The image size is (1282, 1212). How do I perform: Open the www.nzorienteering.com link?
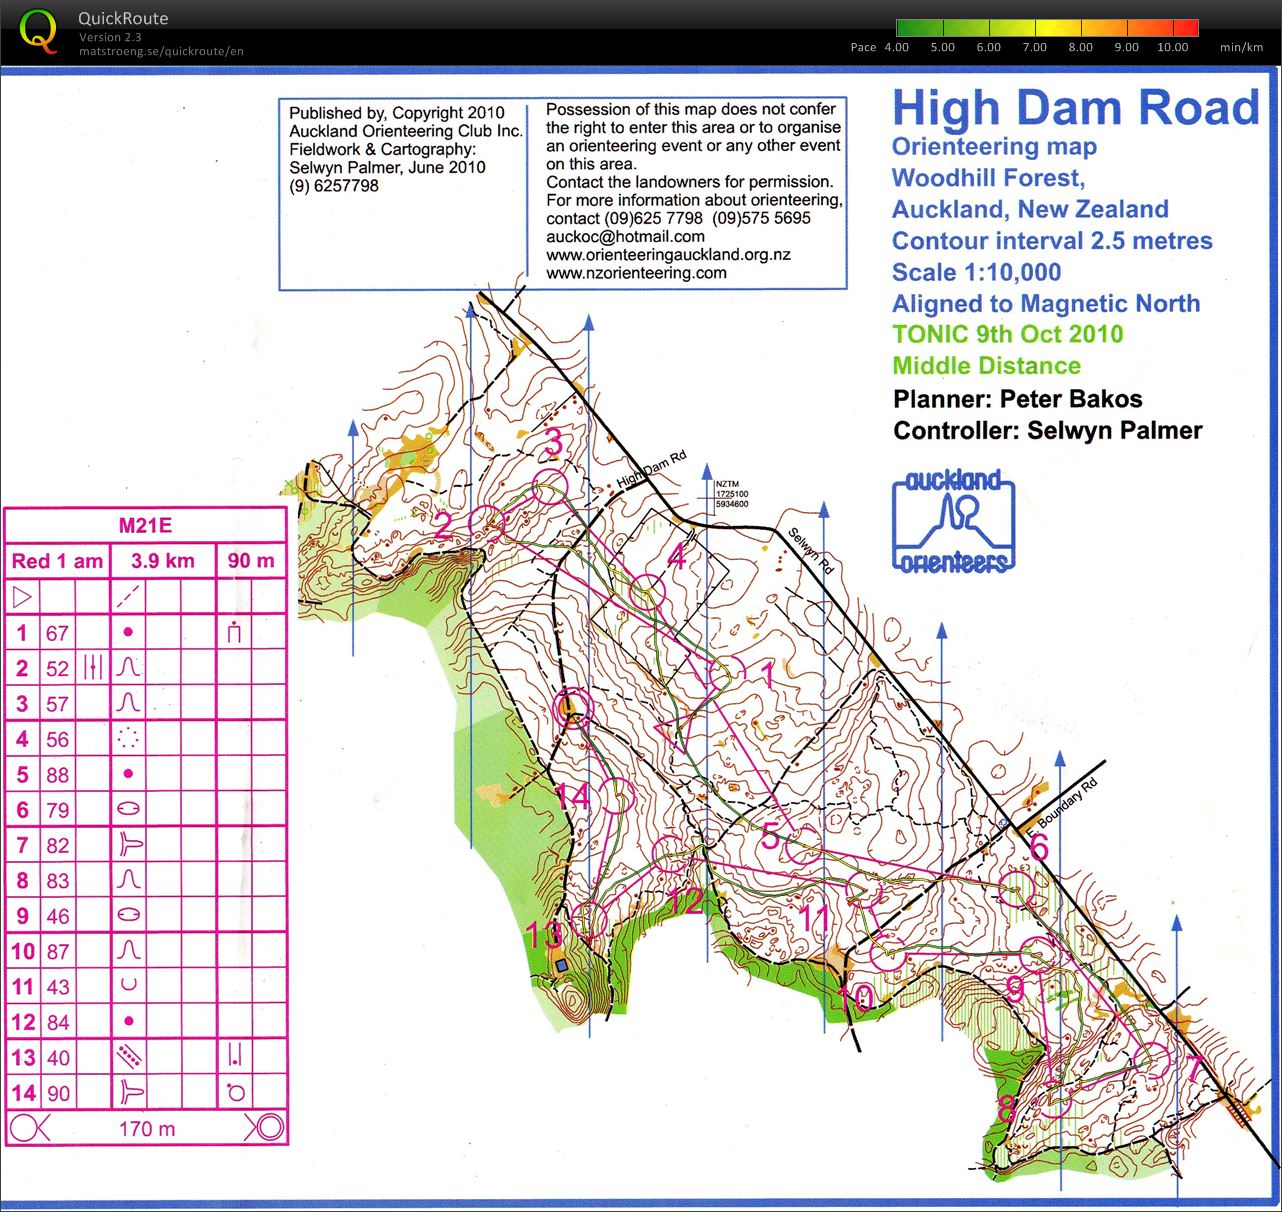tap(636, 273)
